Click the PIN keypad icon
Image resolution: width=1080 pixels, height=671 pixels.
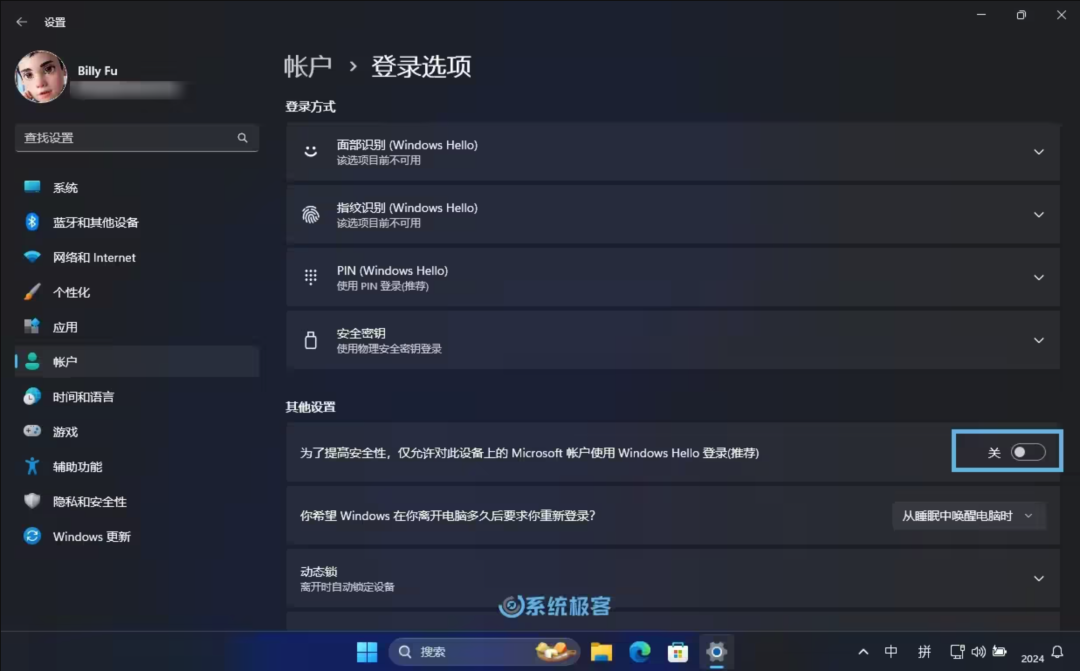311,277
